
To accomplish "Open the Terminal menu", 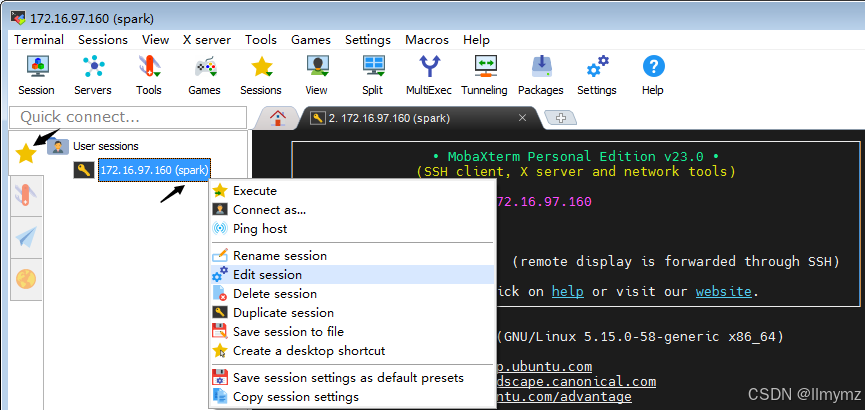I will [39, 40].
